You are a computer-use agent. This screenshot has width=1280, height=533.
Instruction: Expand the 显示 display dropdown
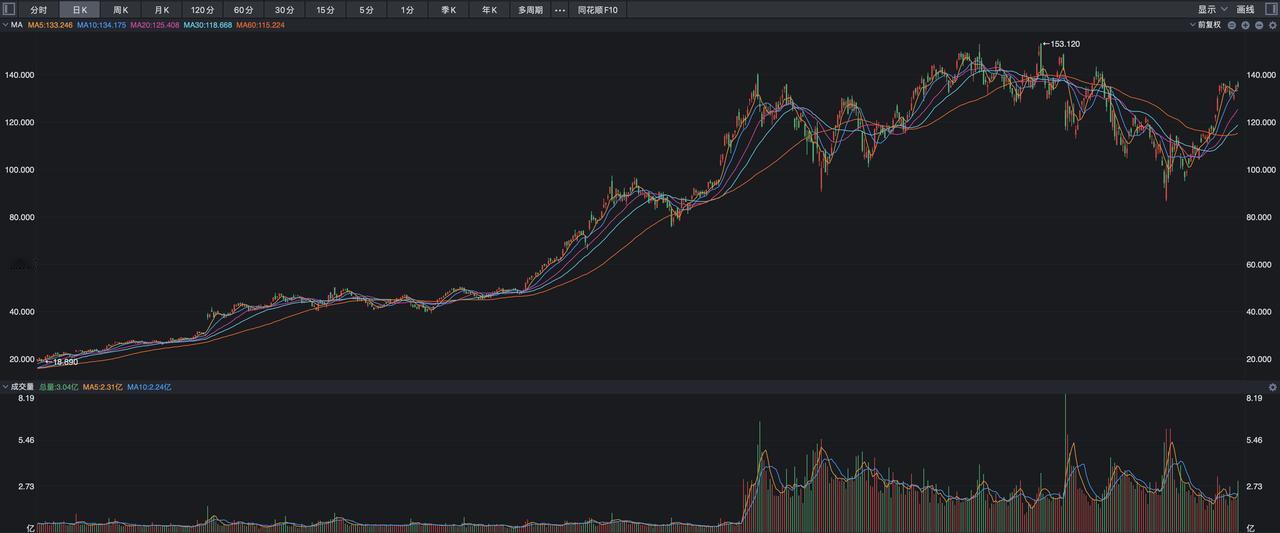click(x=1213, y=10)
